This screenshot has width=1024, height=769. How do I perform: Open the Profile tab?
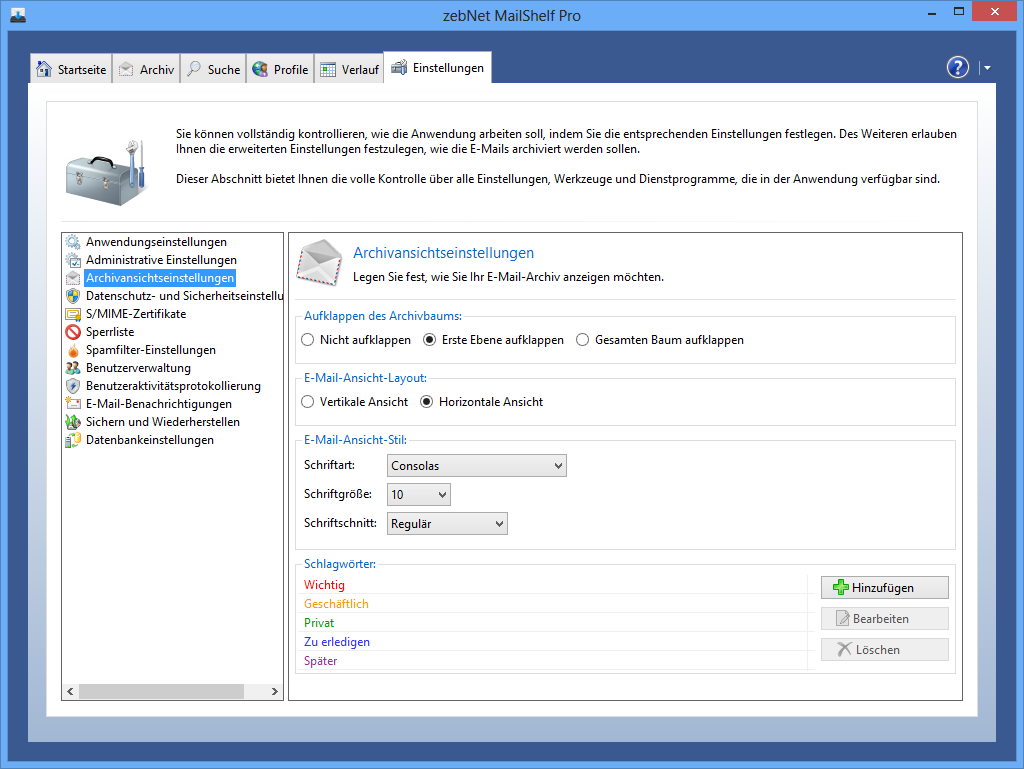pyautogui.click(x=280, y=69)
